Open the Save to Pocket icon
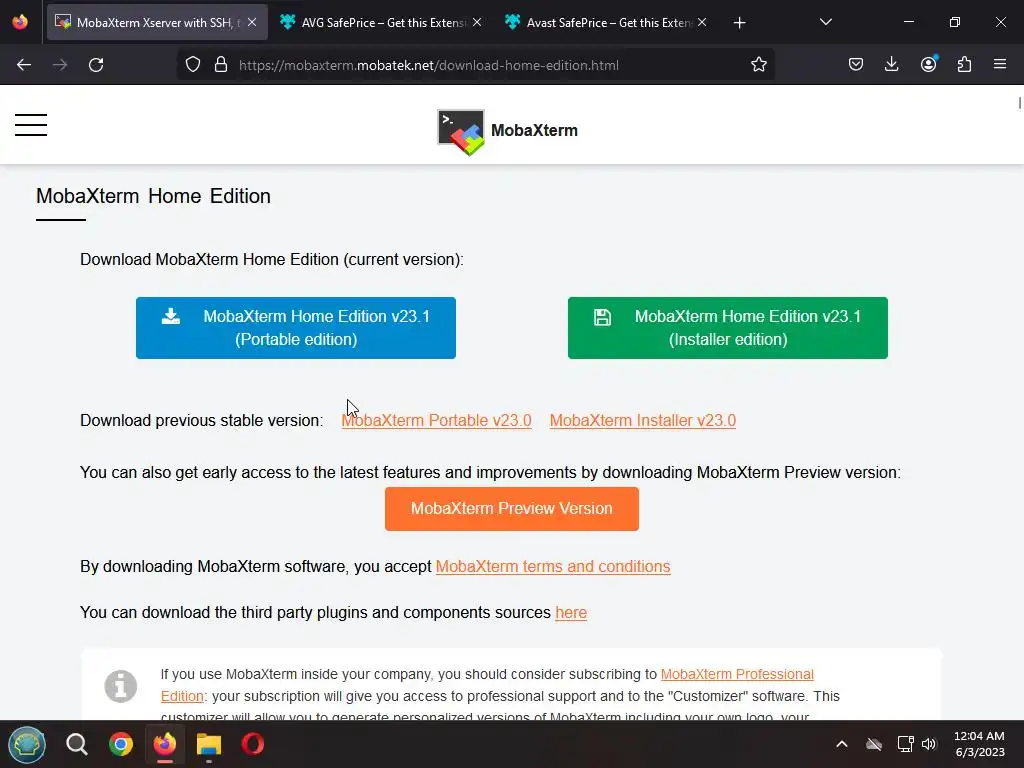 coord(856,65)
